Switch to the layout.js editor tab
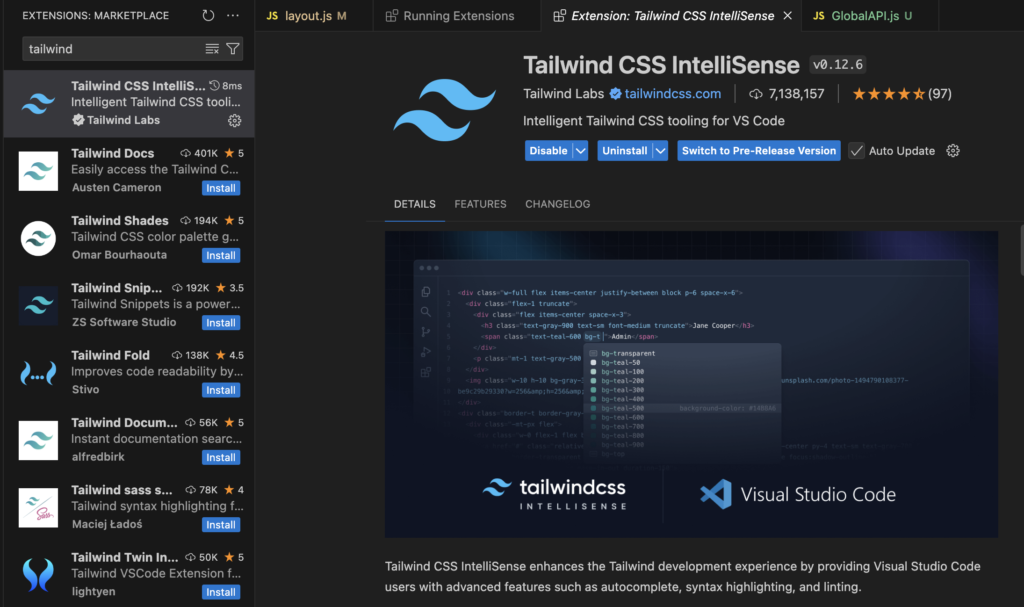Viewport: 1024px width, 607px height. coord(306,16)
